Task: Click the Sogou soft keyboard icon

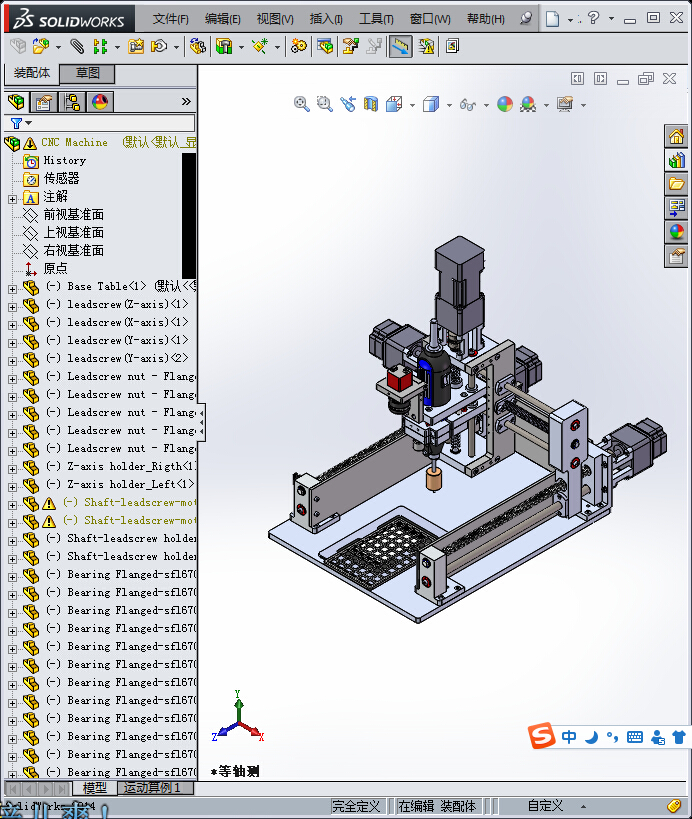Action: (635, 737)
